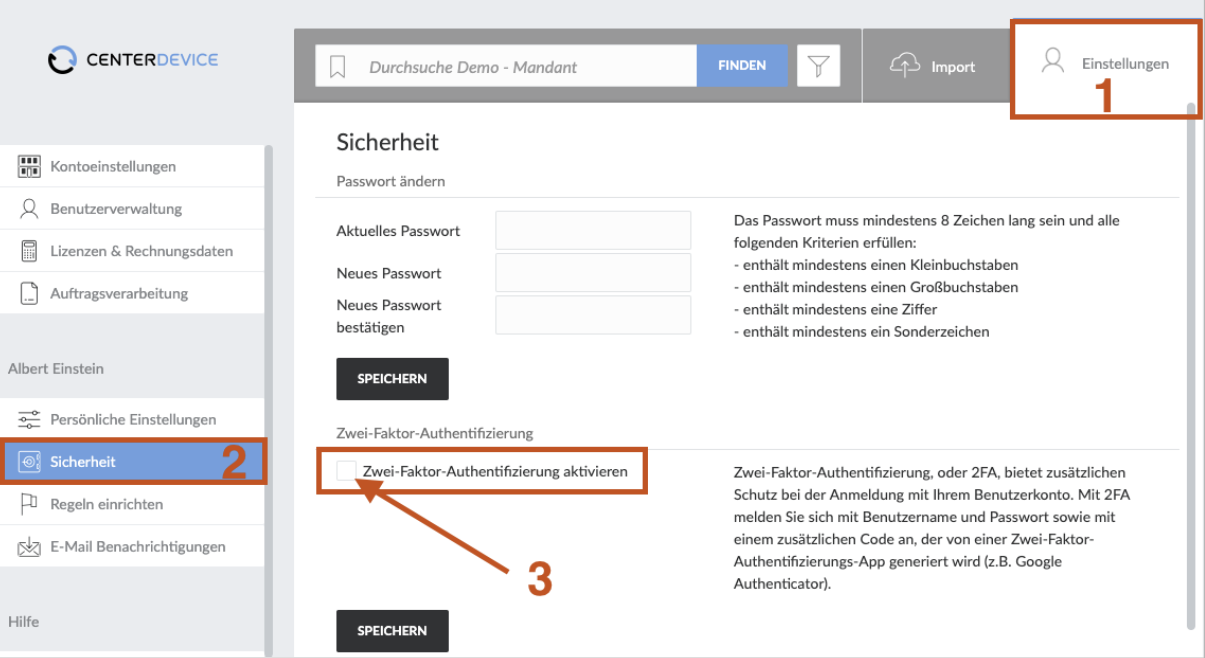Click the Benutzerverwaltung person icon
1205x658 pixels.
click(29, 208)
